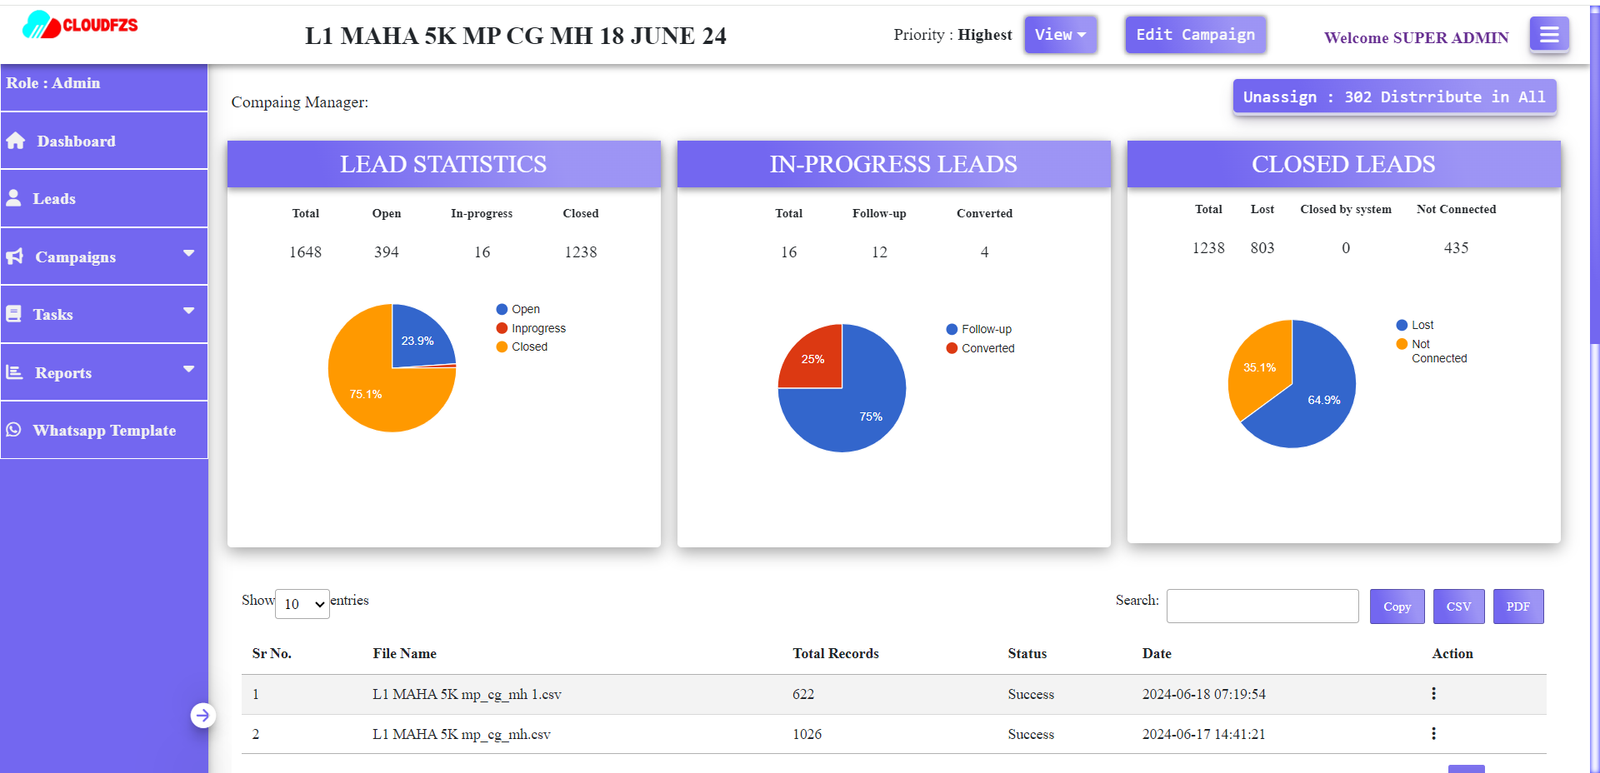Go to Leads in sidebar
This screenshot has width=1600, height=773.
coord(104,198)
